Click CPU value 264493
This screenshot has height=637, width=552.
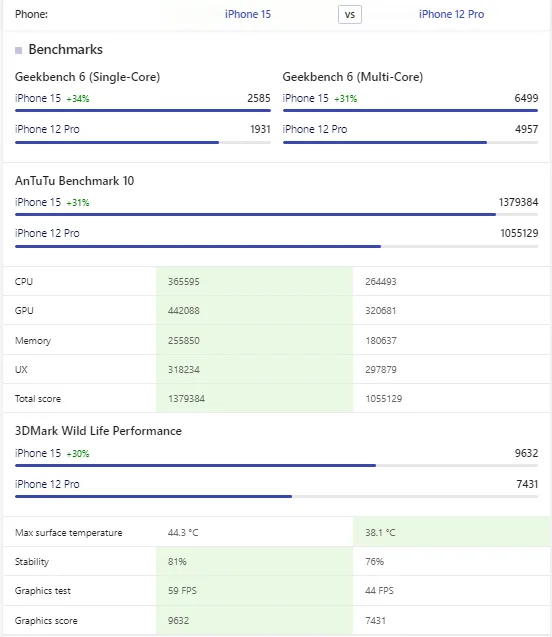pyautogui.click(x=381, y=282)
